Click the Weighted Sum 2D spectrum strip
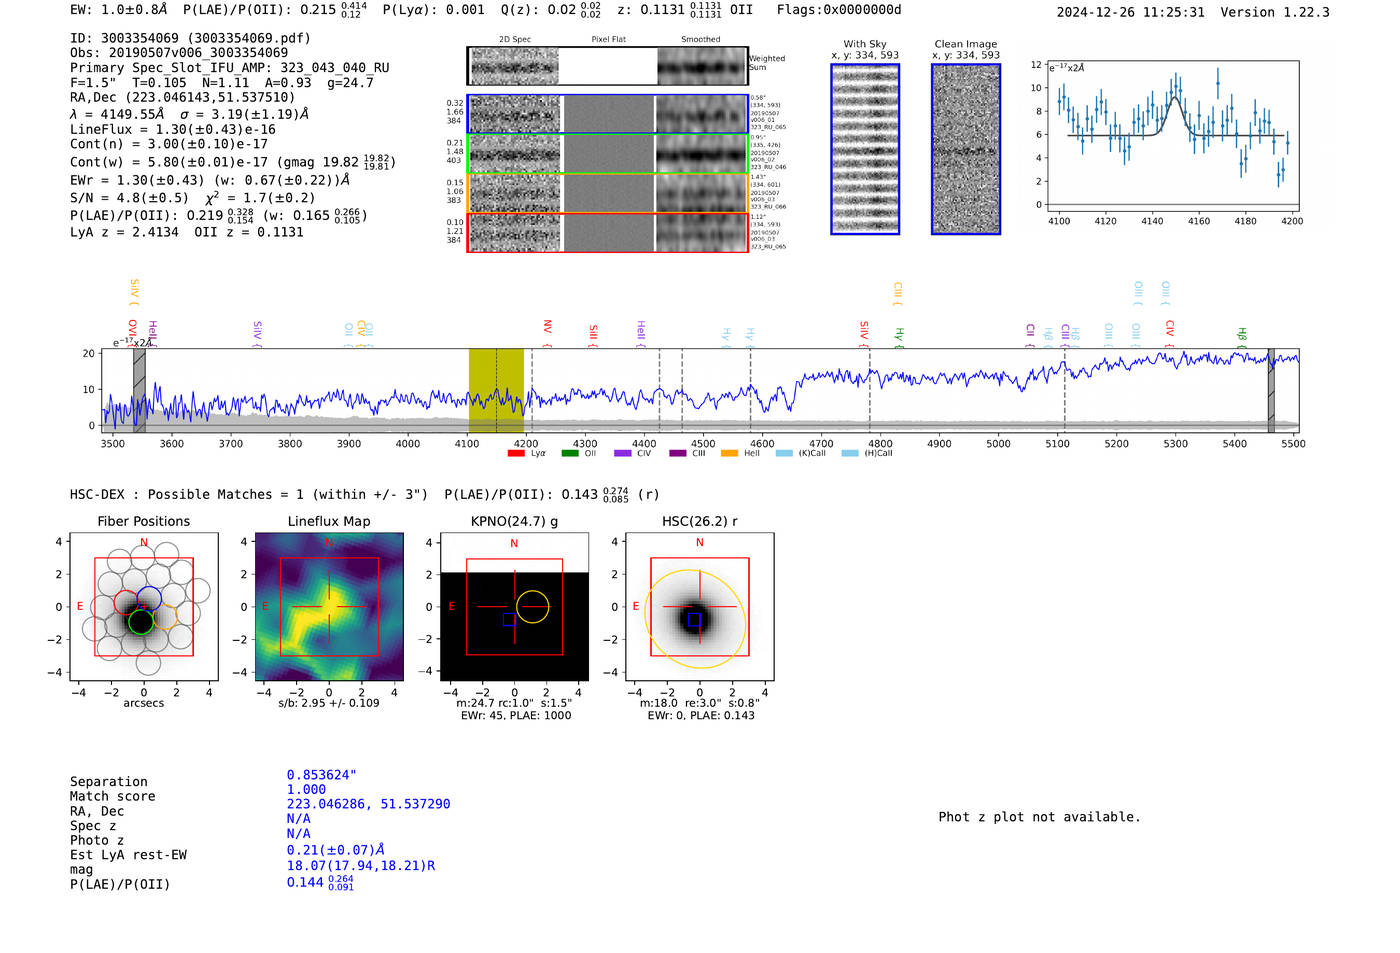This screenshot has height=953, width=1400. (x=608, y=66)
